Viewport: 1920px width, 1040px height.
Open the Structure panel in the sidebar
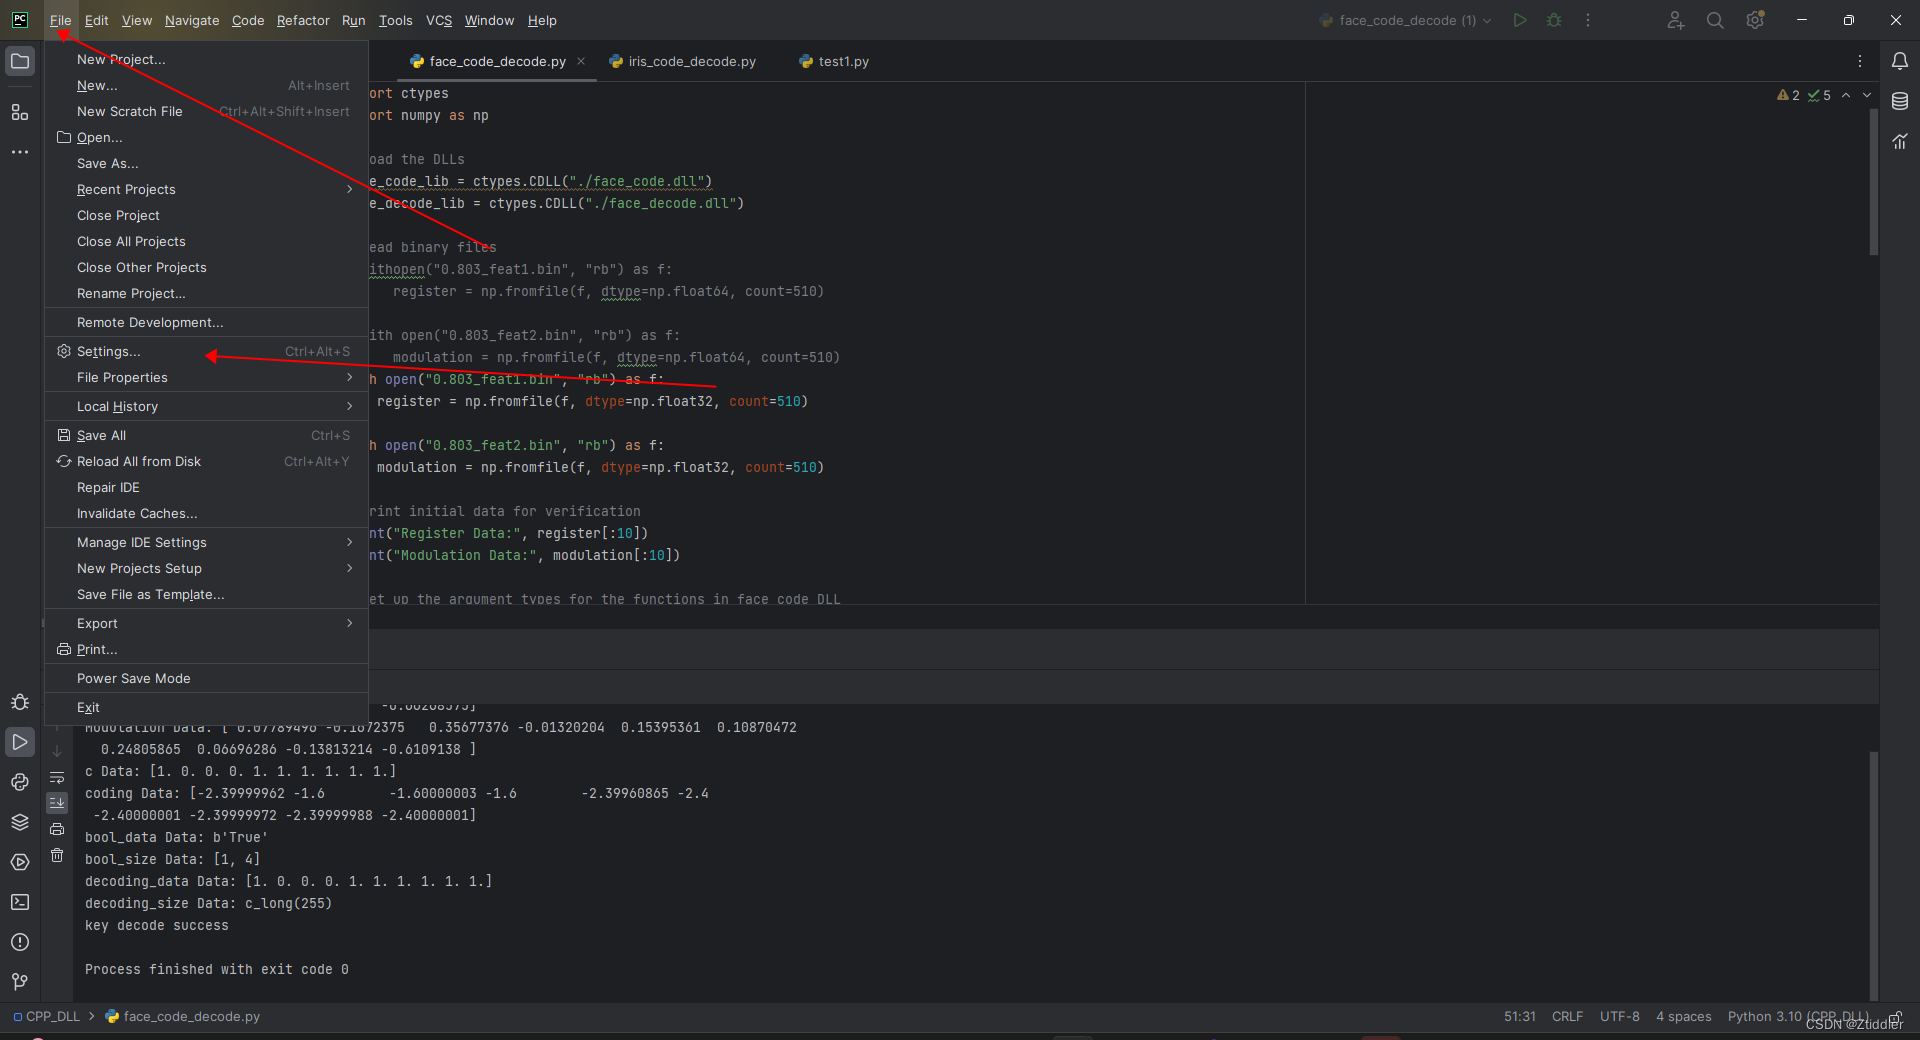pos(20,113)
